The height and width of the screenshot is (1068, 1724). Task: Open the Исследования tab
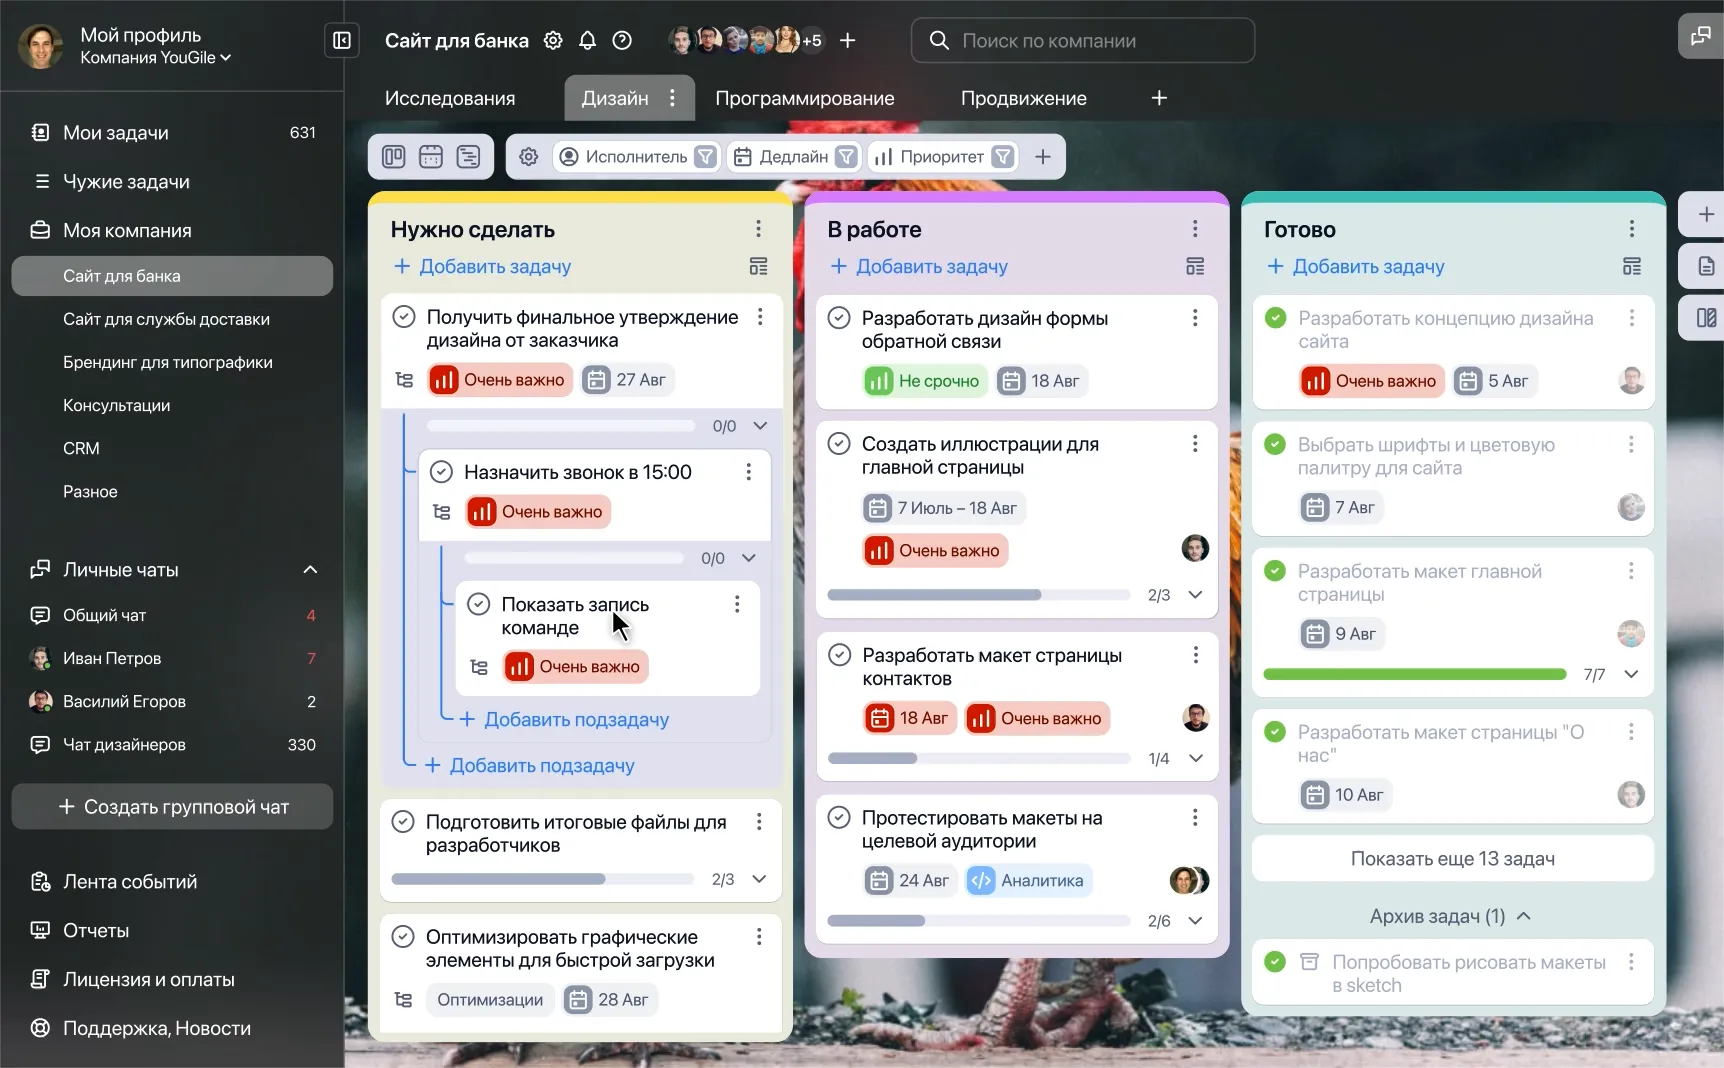tap(450, 98)
